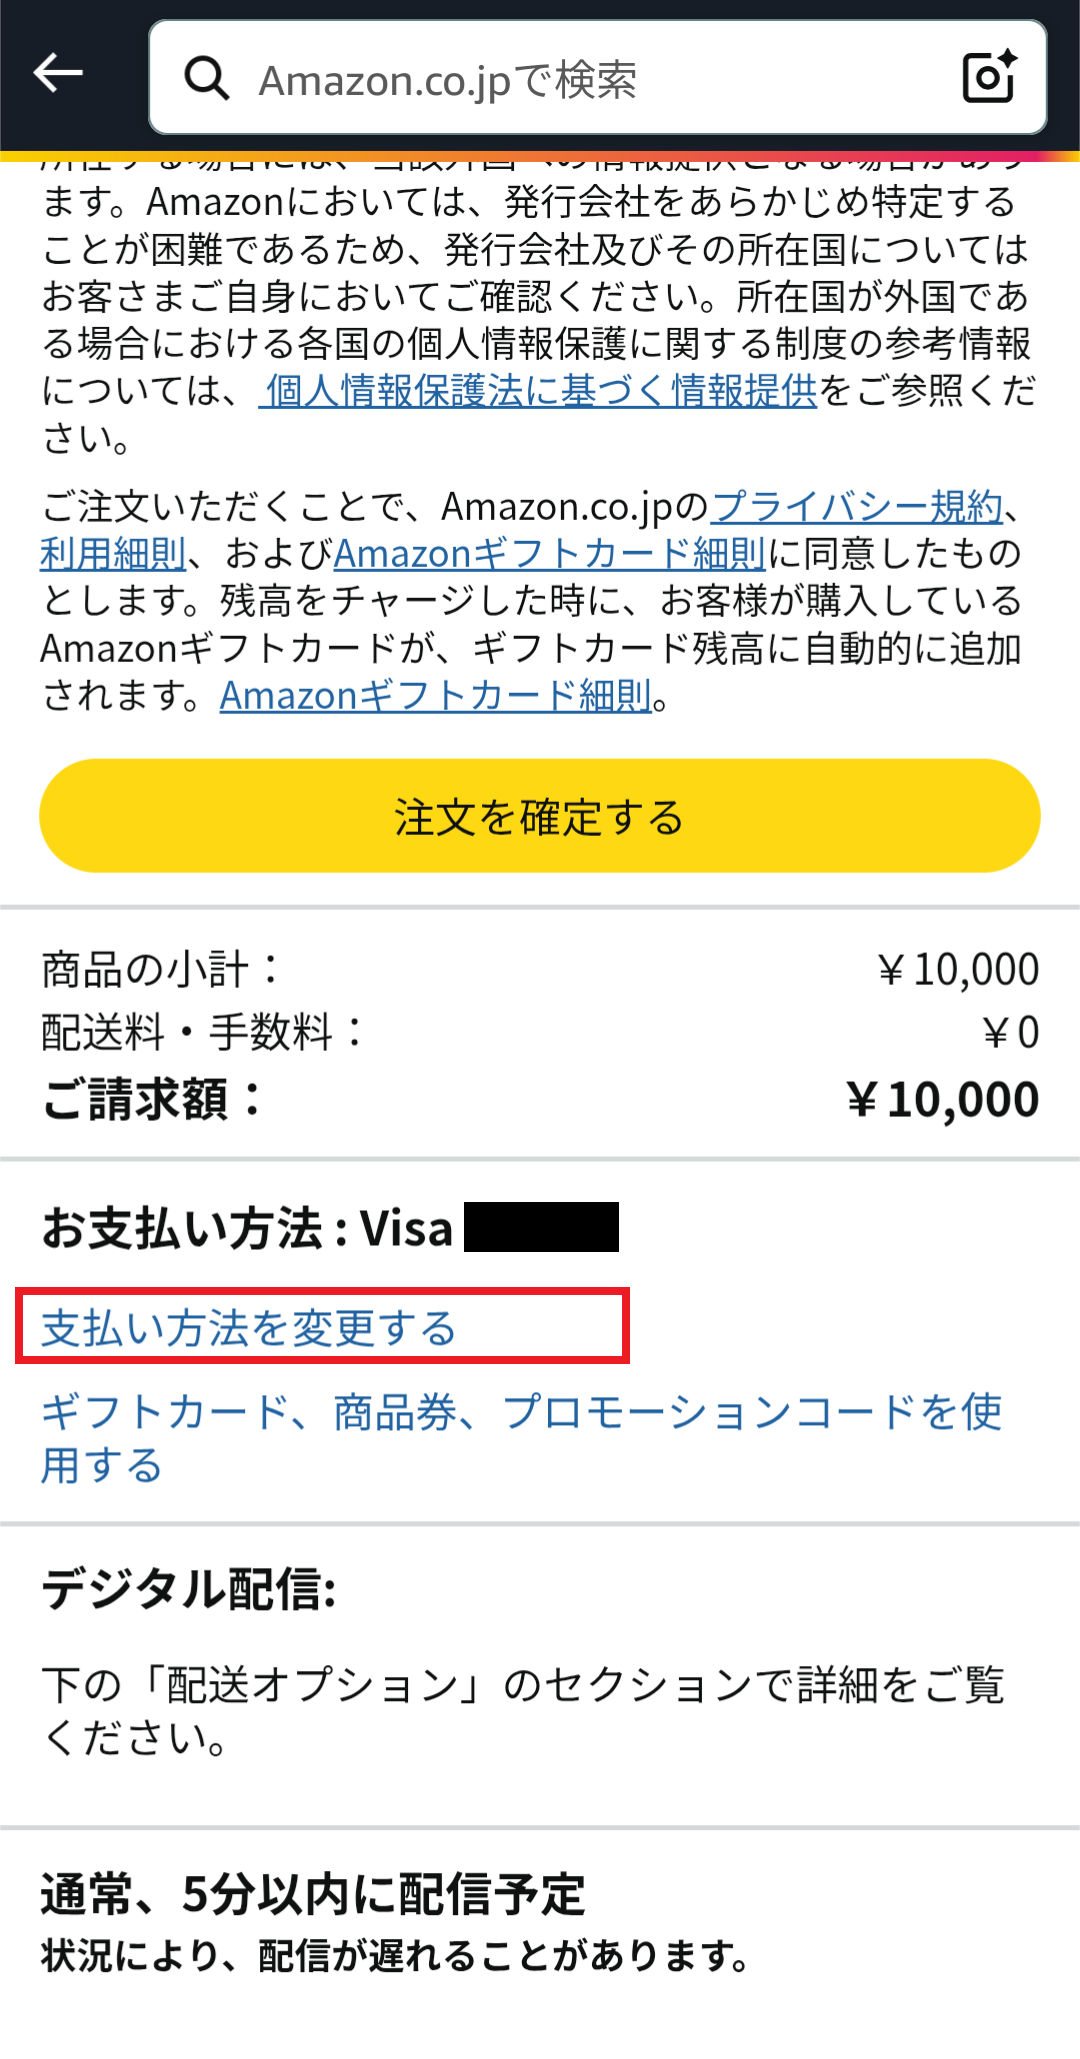
Task: Focus the Amazon.co.jpで検索 search field
Action: [580, 79]
